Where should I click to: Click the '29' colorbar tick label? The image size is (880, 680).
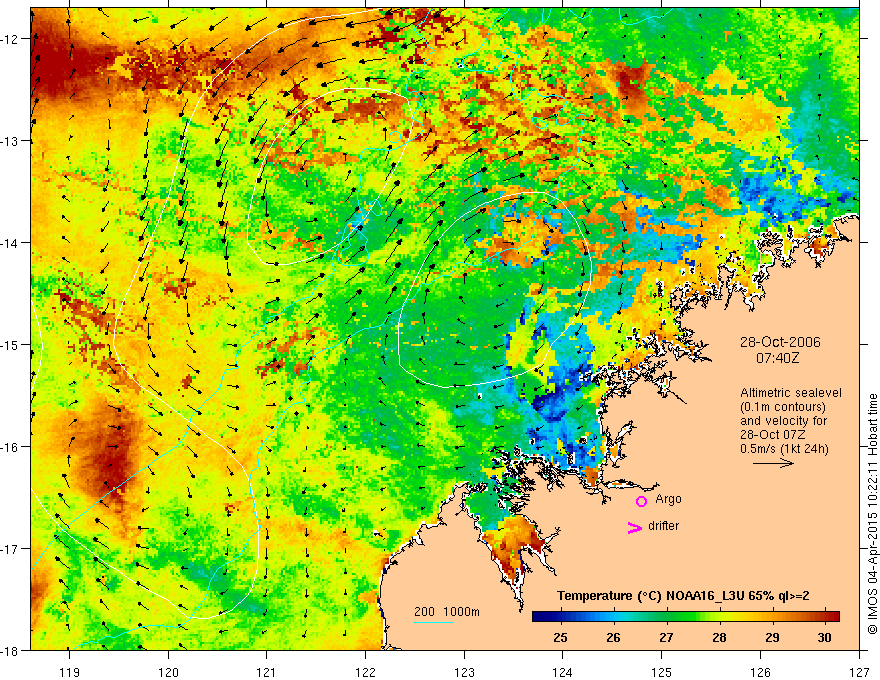click(x=772, y=638)
